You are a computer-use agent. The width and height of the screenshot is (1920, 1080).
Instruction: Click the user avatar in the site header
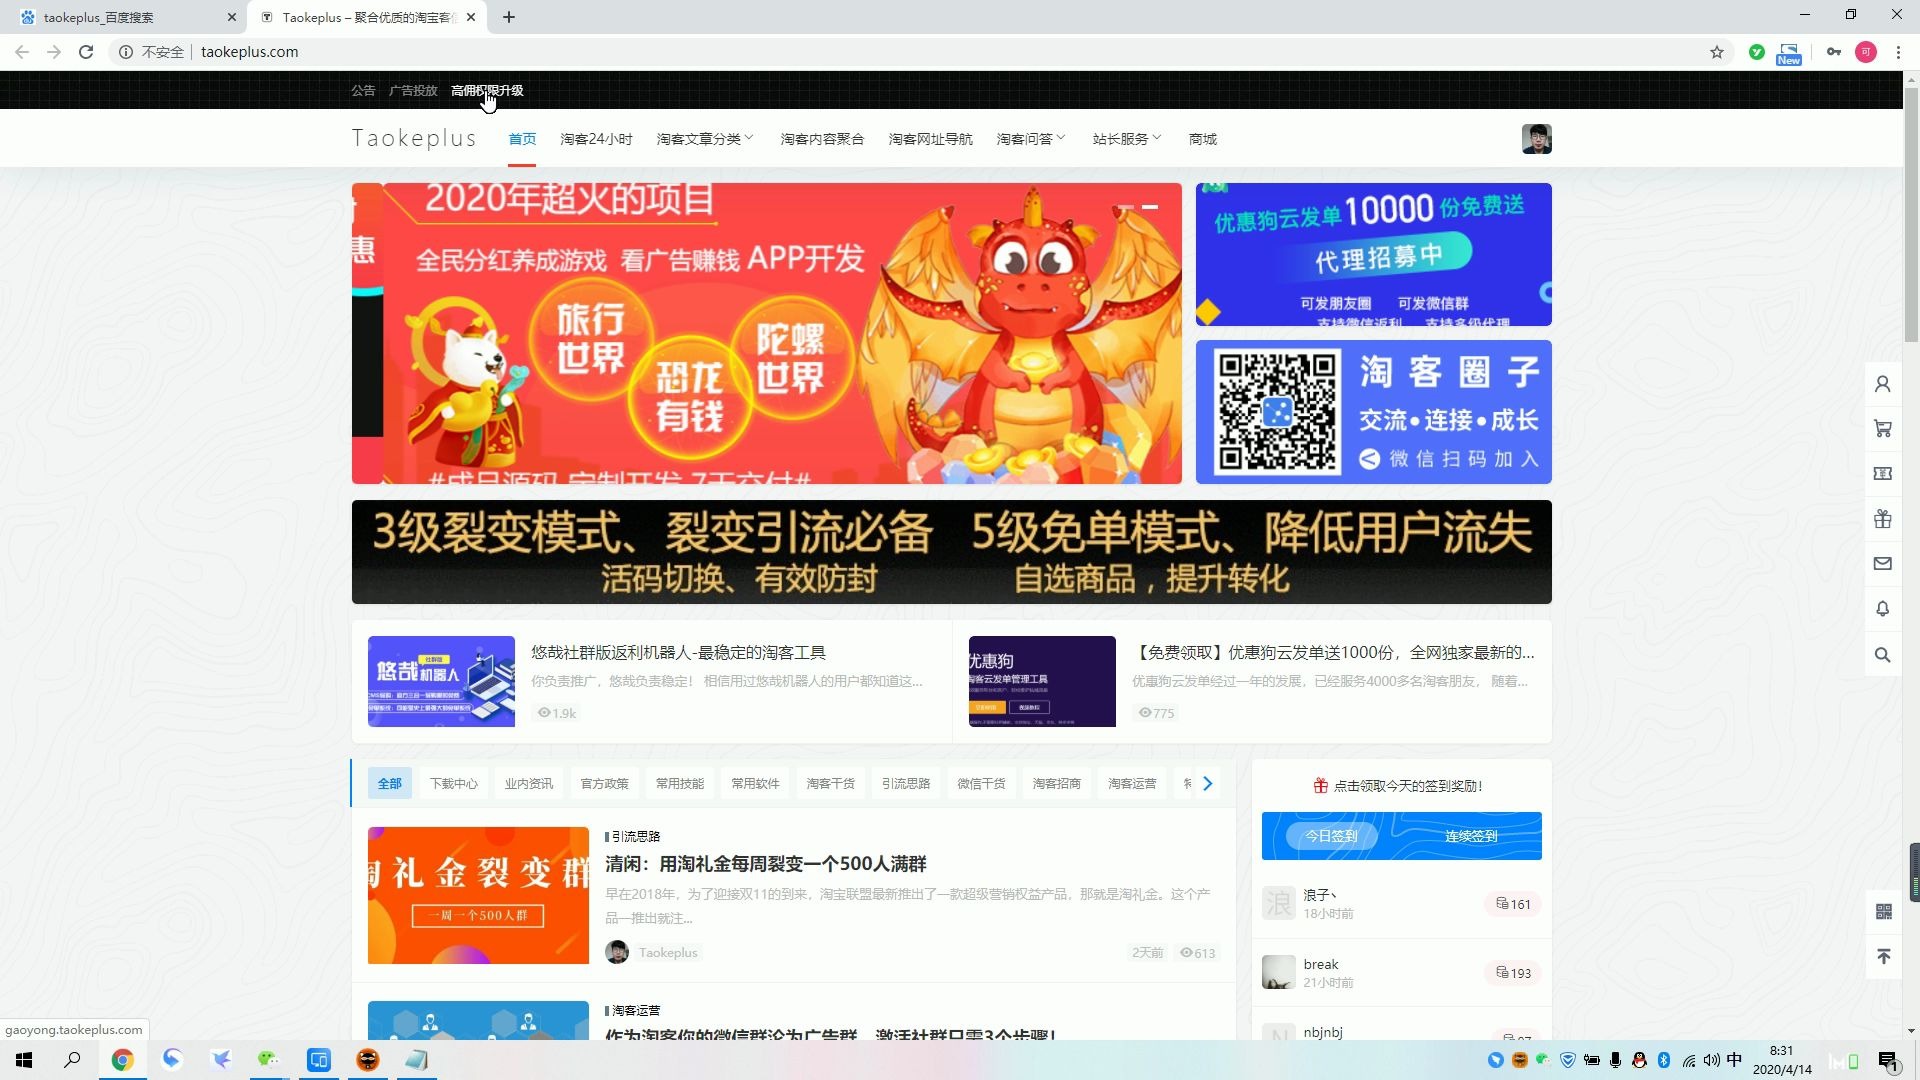click(1536, 139)
